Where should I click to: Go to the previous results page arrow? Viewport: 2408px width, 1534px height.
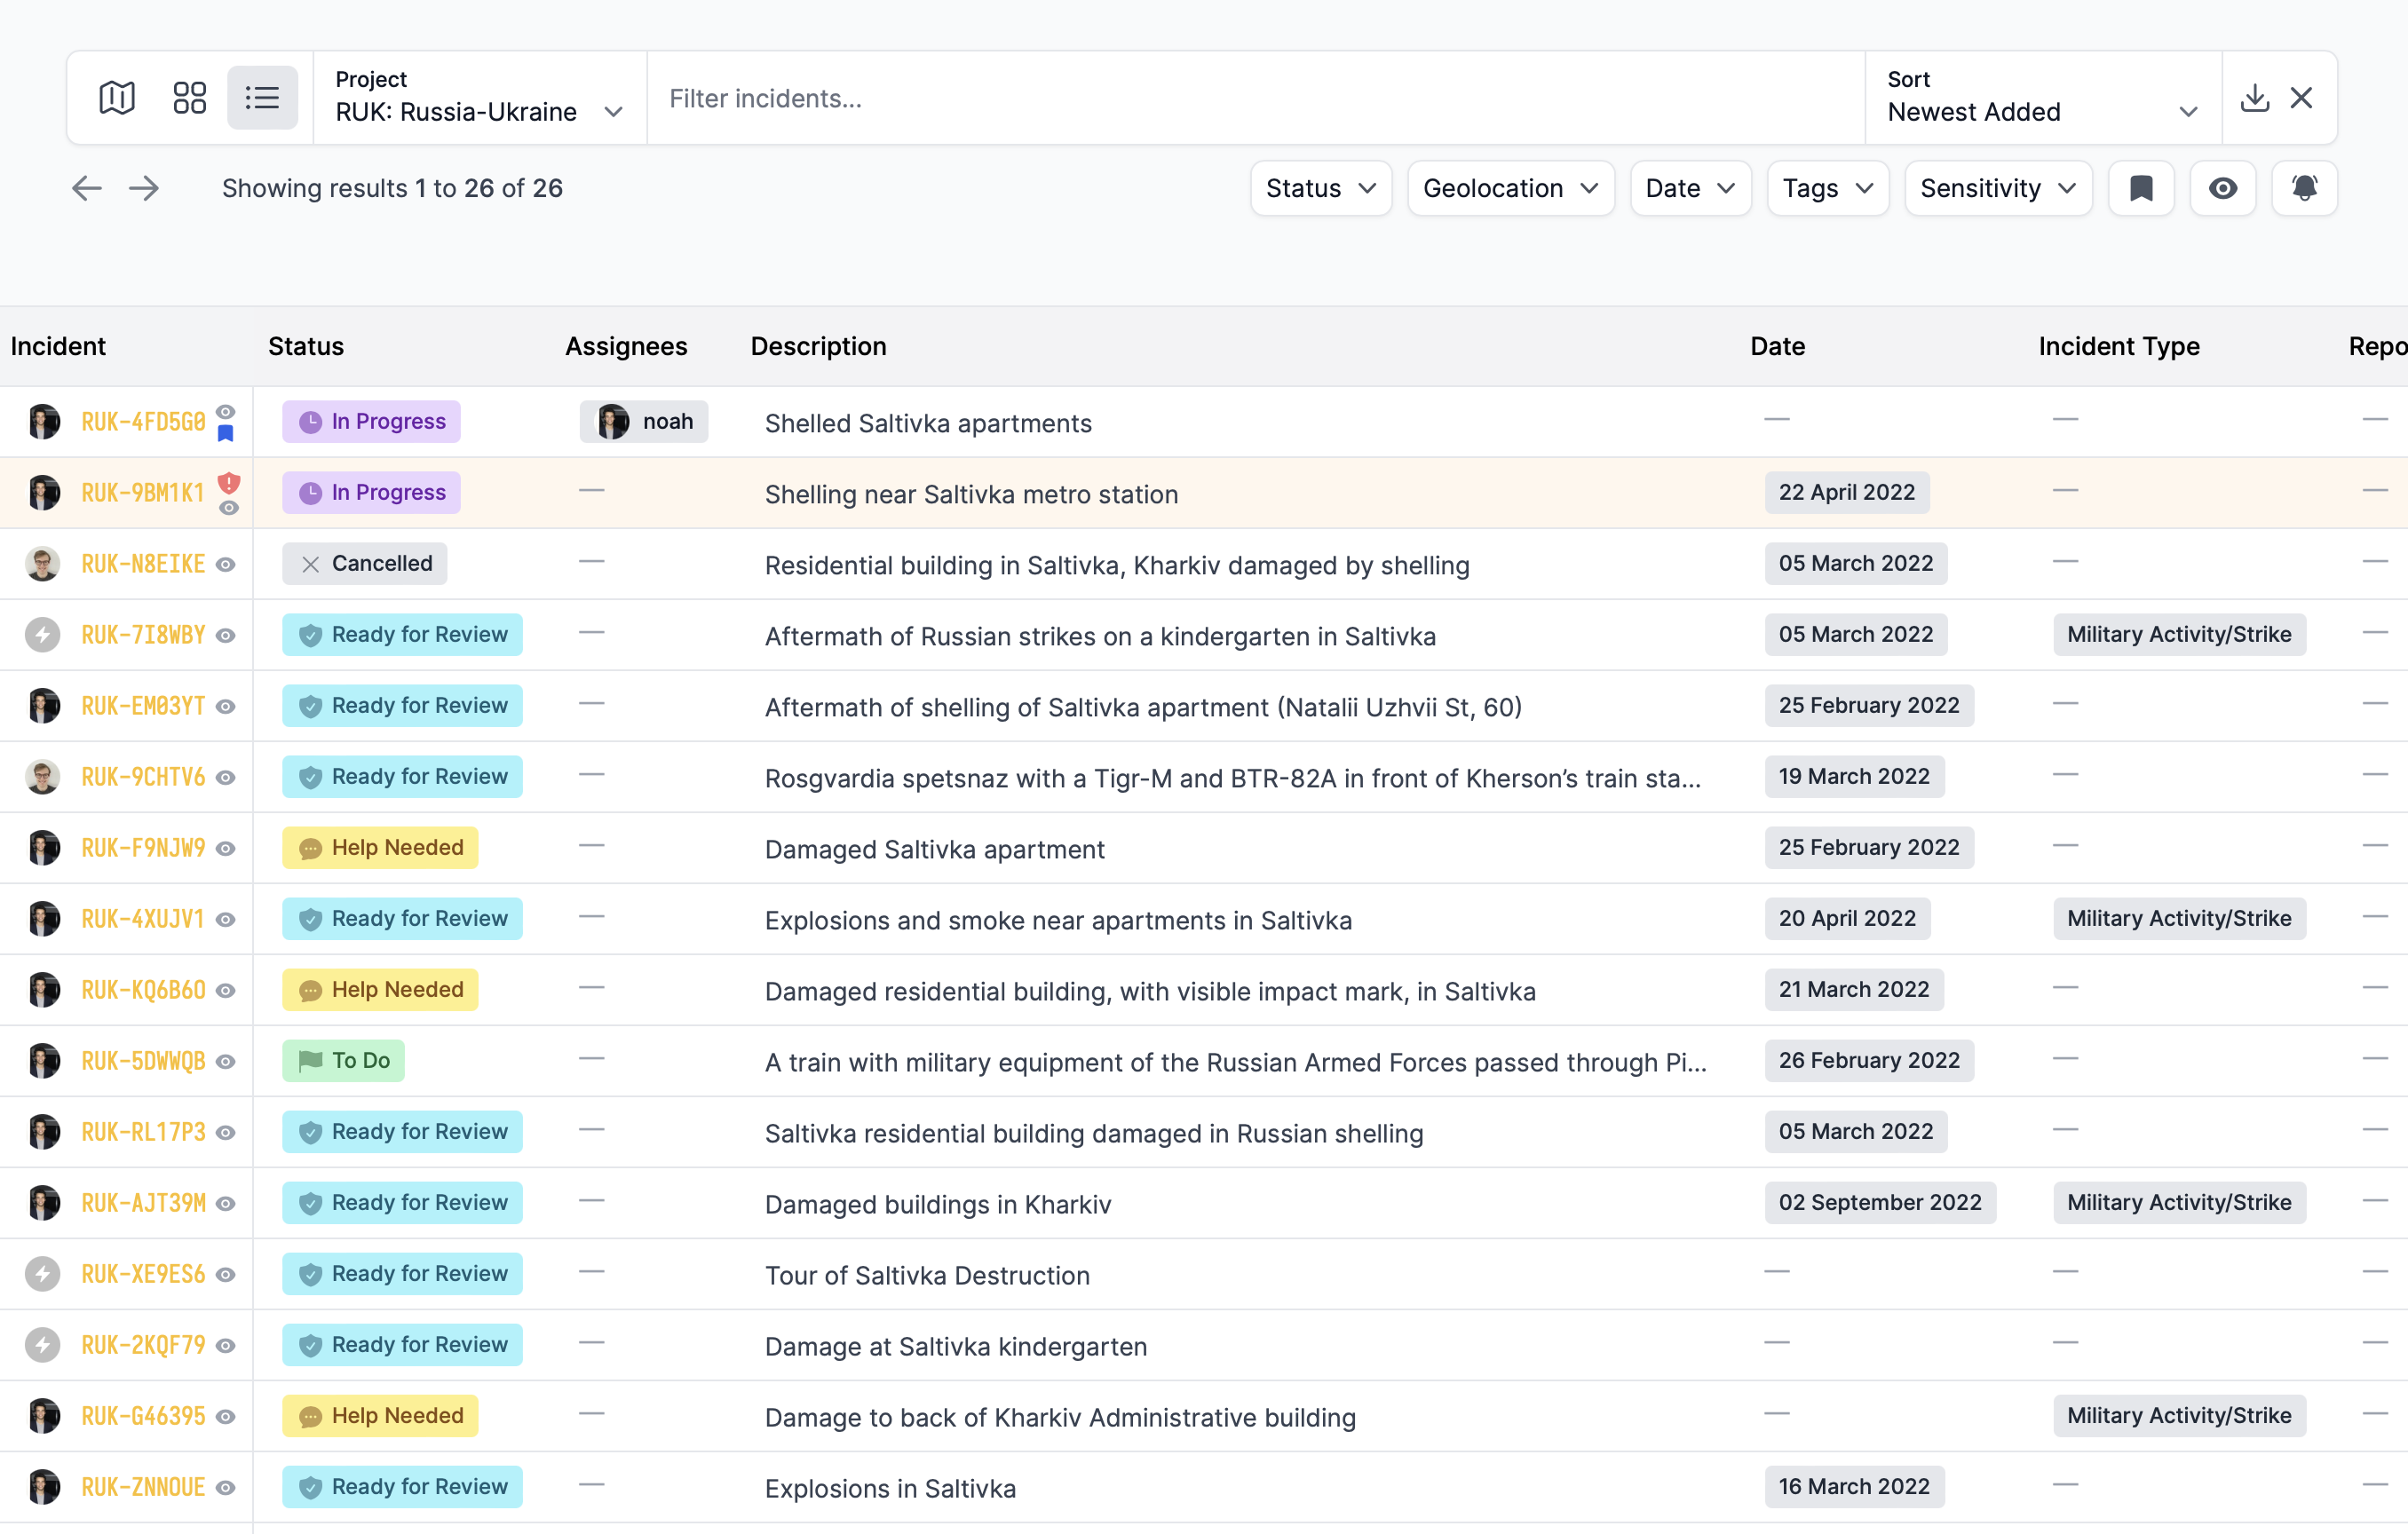point(87,188)
